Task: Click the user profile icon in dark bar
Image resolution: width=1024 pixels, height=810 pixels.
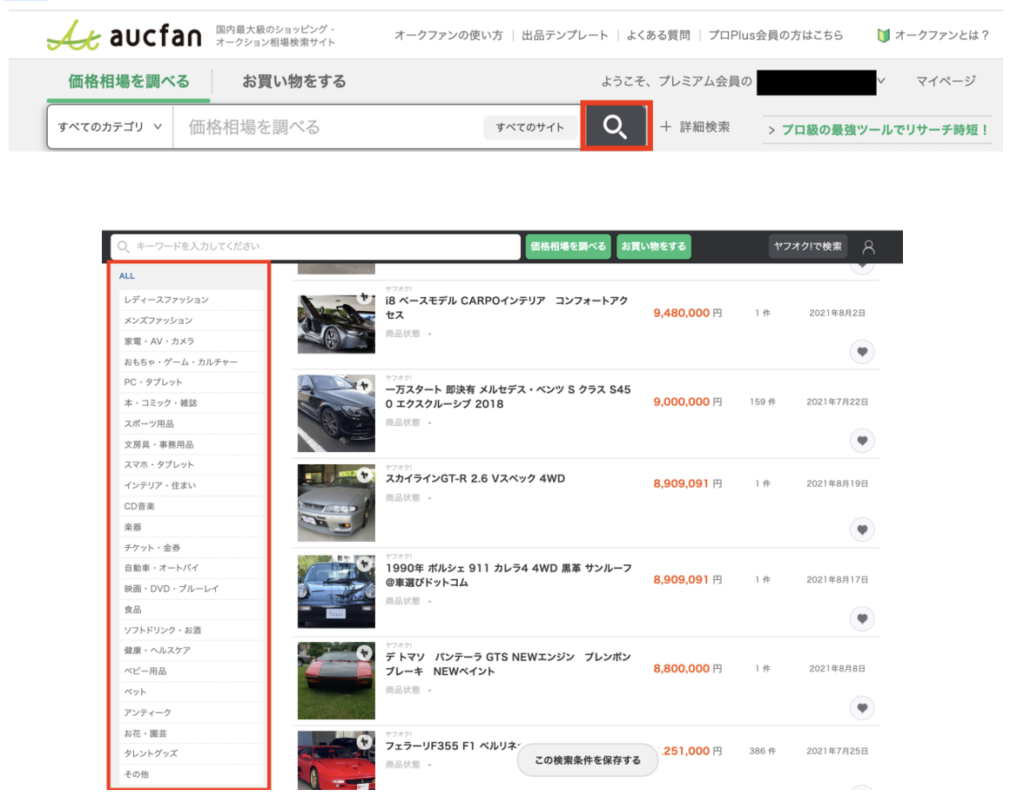Action: [x=868, y=247]
